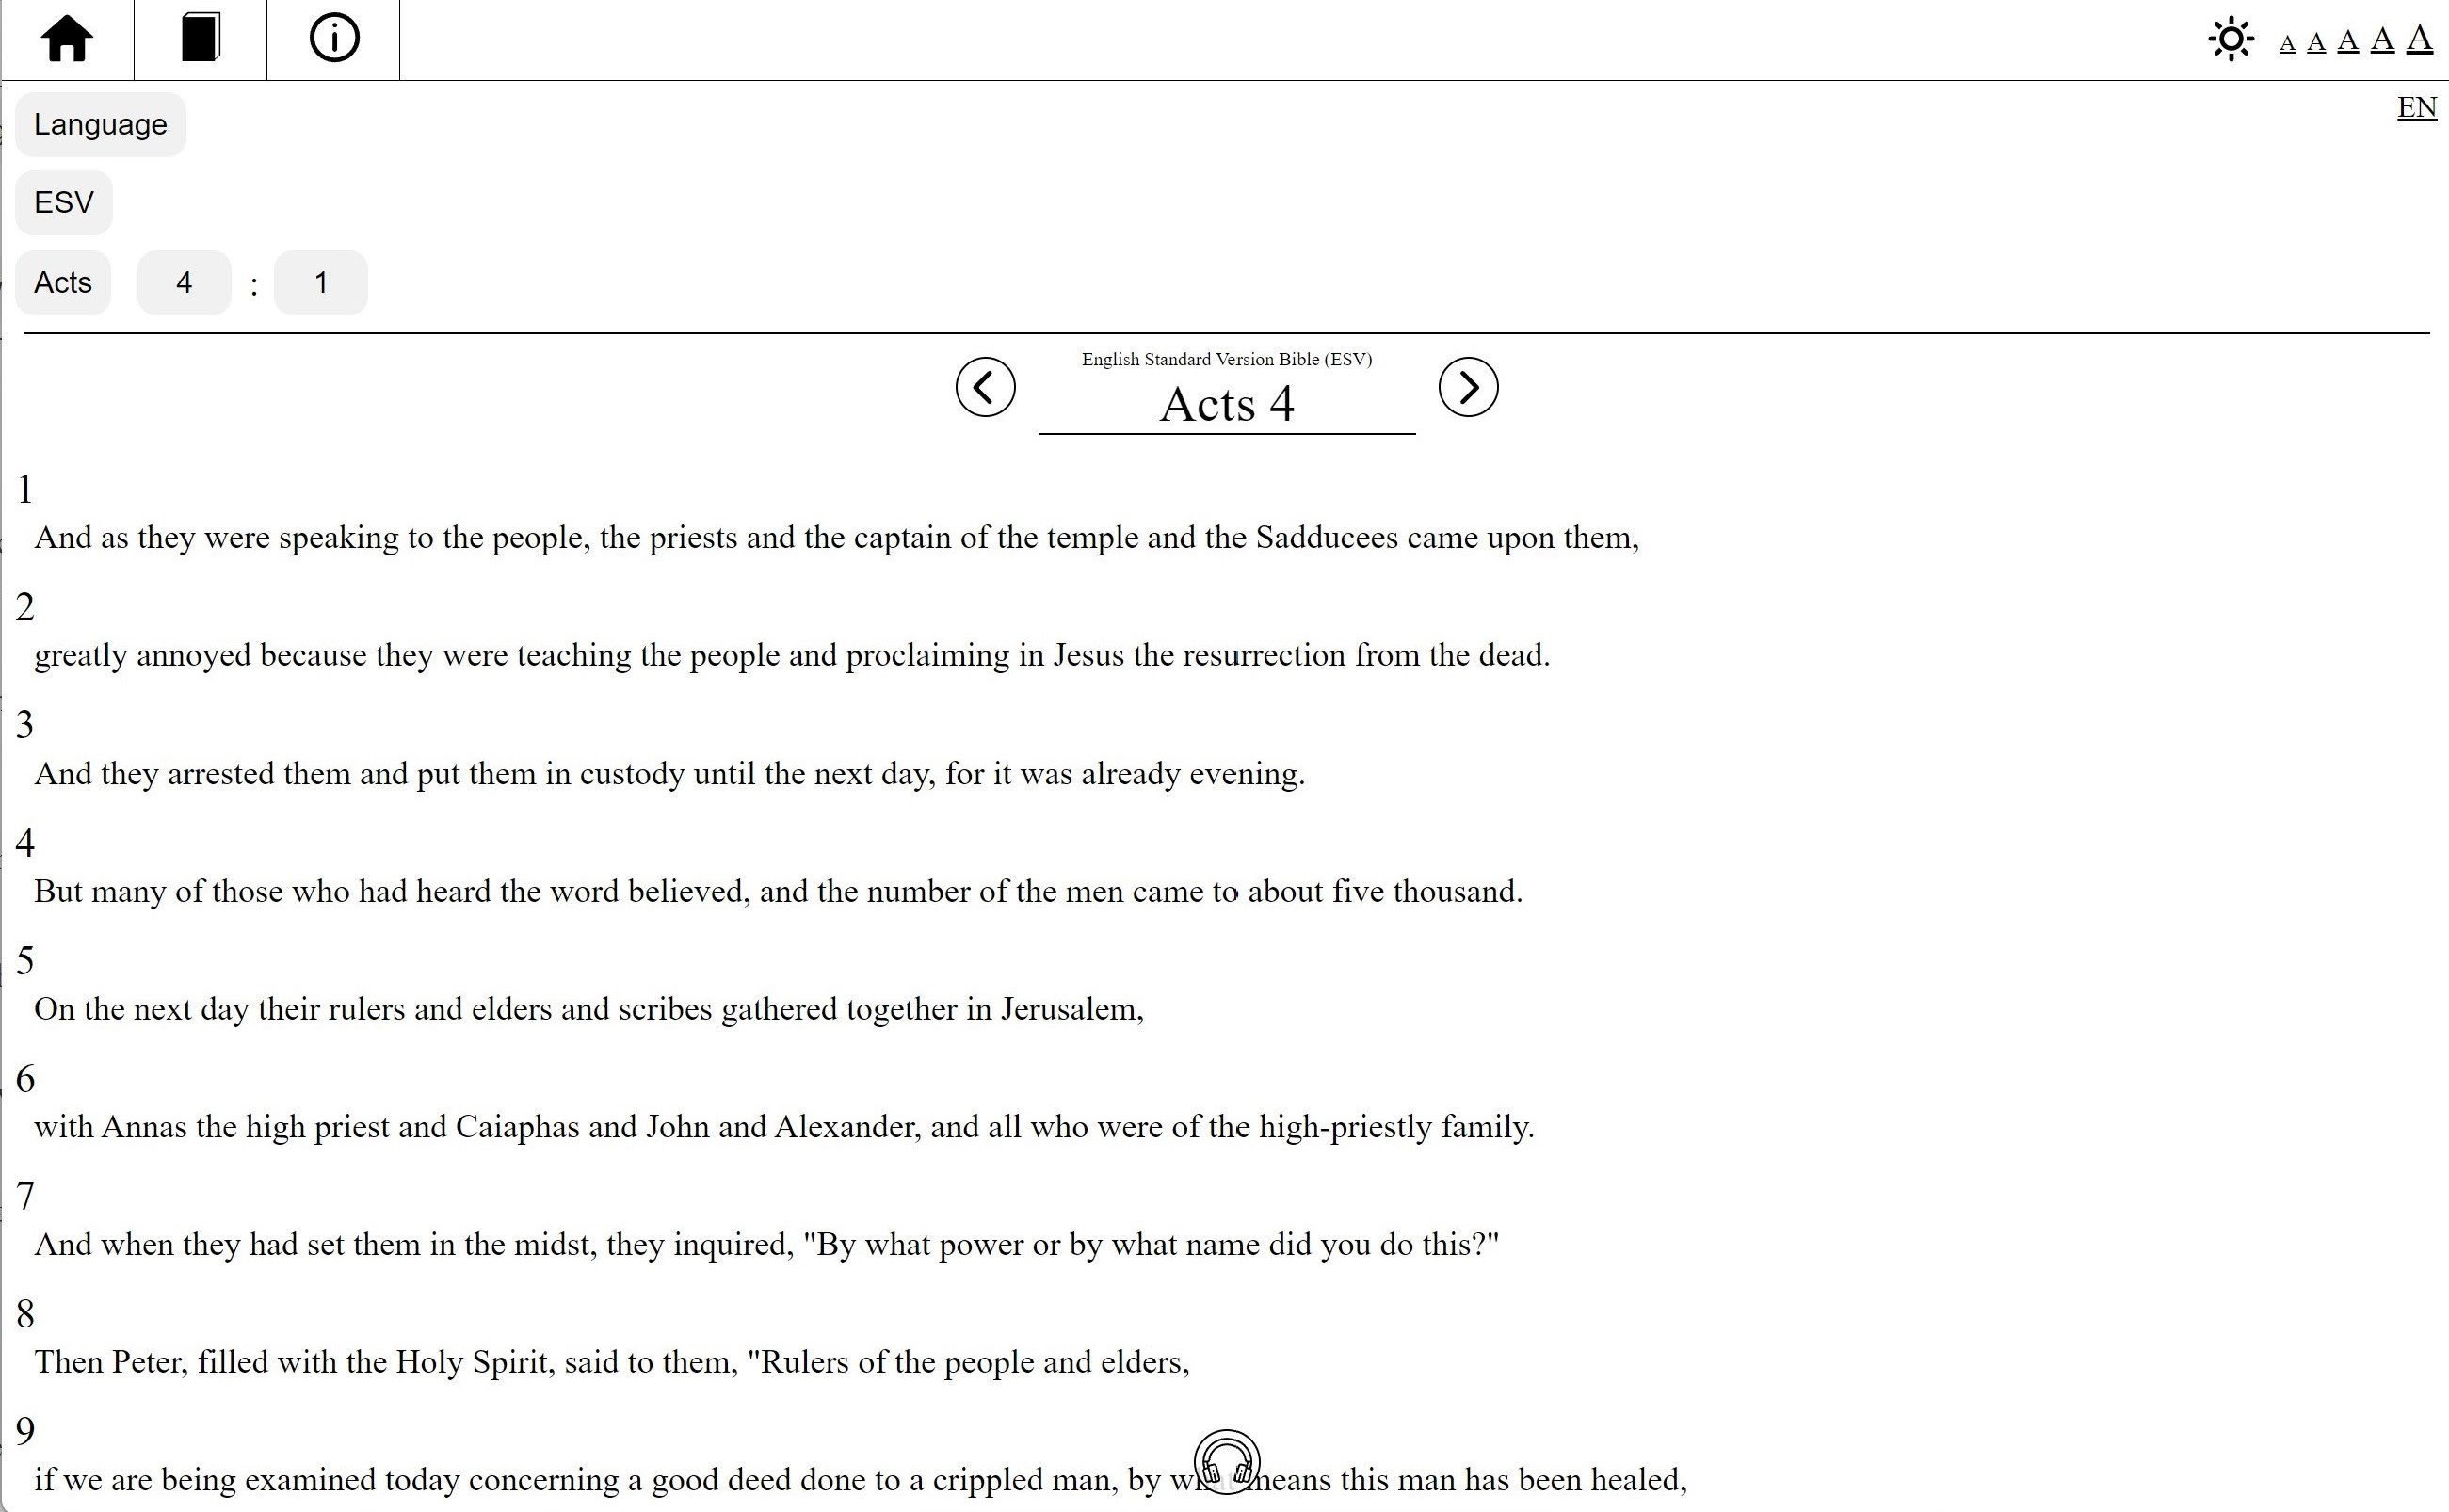Expand the Acts book dropdown
This screenshot has width=2449, height=1512.
click(x=65, y=281)
